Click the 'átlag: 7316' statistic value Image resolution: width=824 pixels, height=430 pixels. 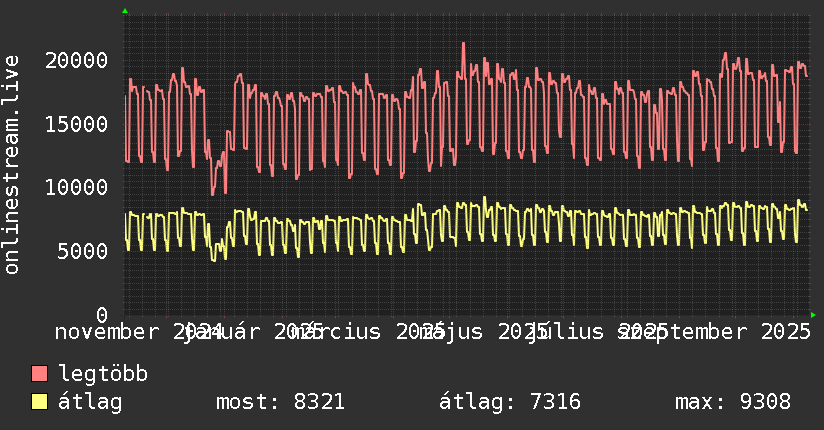[510, 402]
